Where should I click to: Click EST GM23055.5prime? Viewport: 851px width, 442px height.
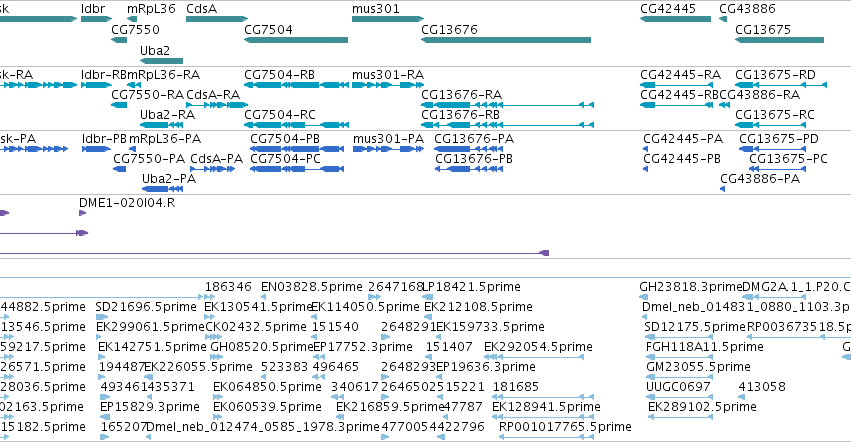(x=679, y=377)
